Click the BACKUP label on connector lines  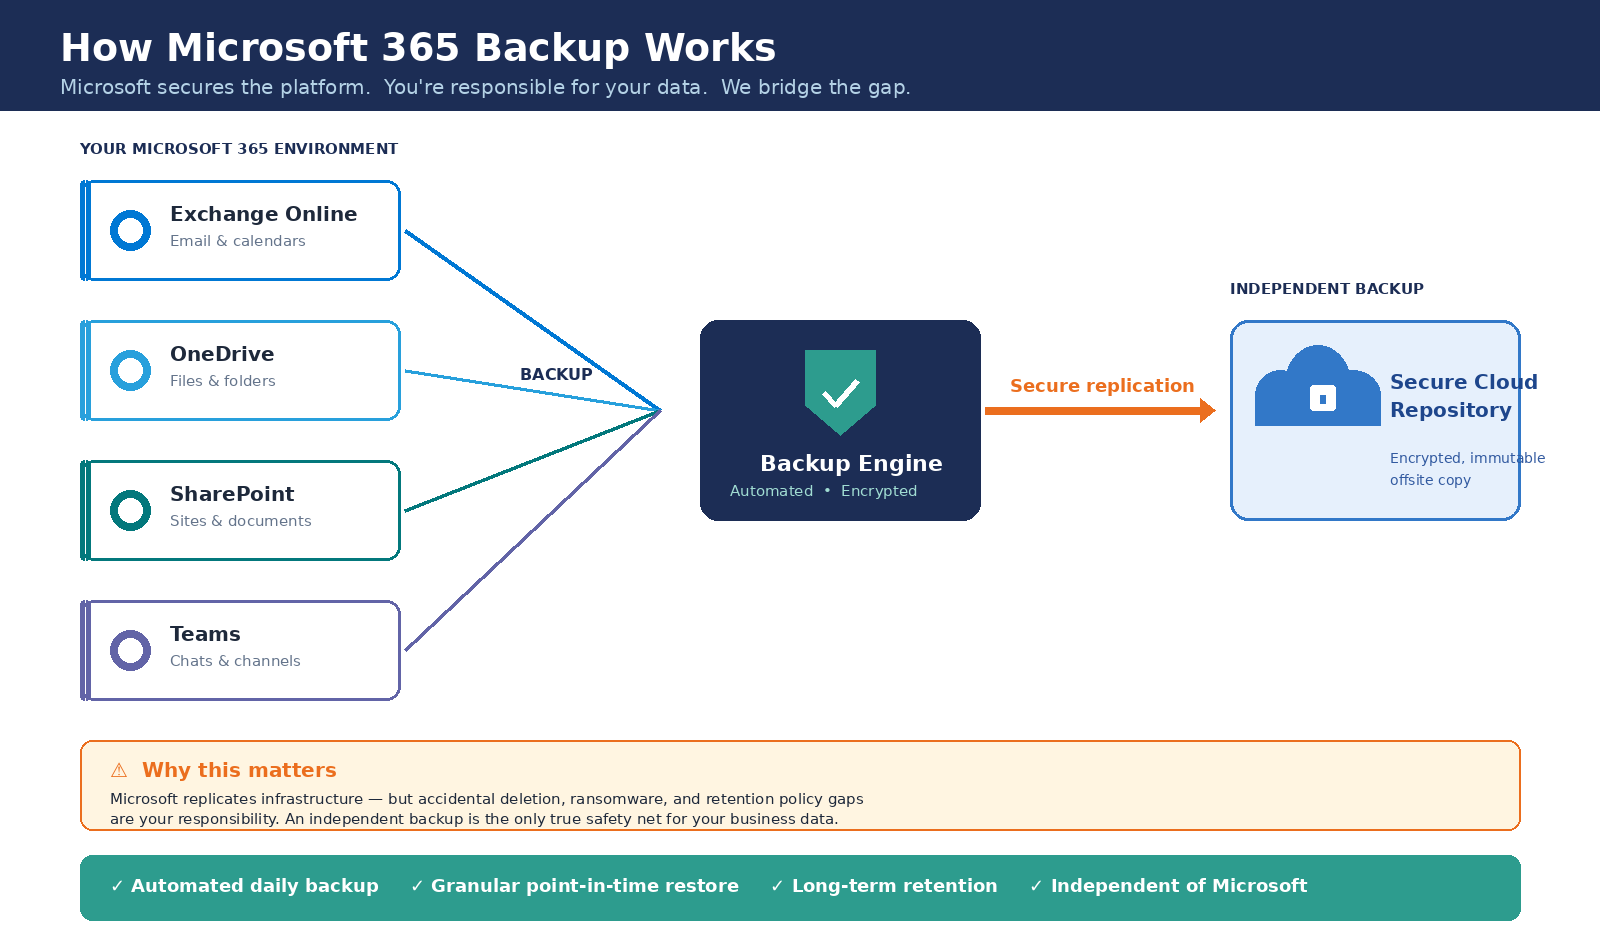point(556,374)
